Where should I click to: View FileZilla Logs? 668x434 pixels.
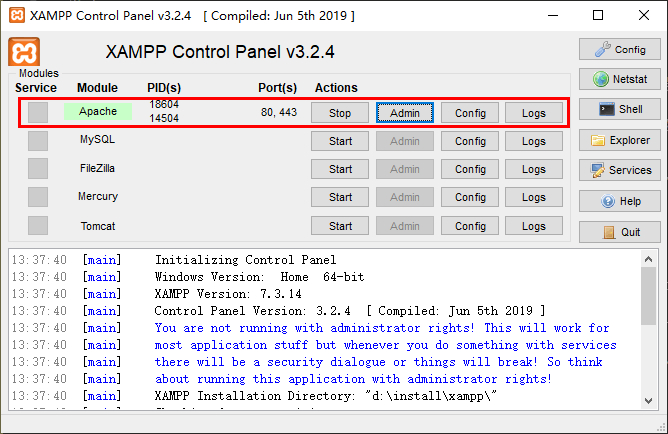coord(534,169)
